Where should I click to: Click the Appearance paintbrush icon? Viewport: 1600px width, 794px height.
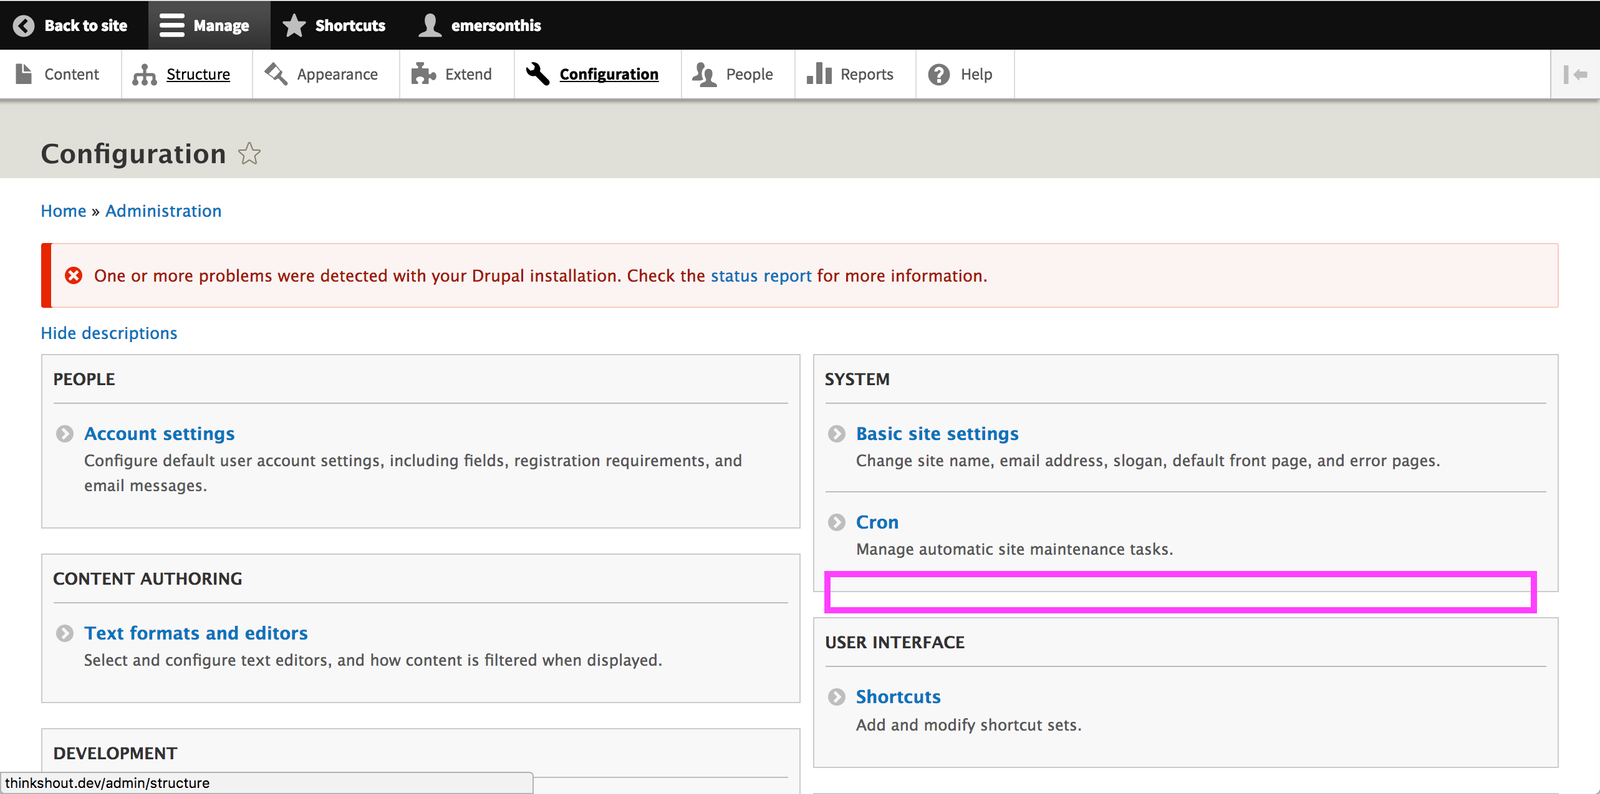[x=276, y=74]
